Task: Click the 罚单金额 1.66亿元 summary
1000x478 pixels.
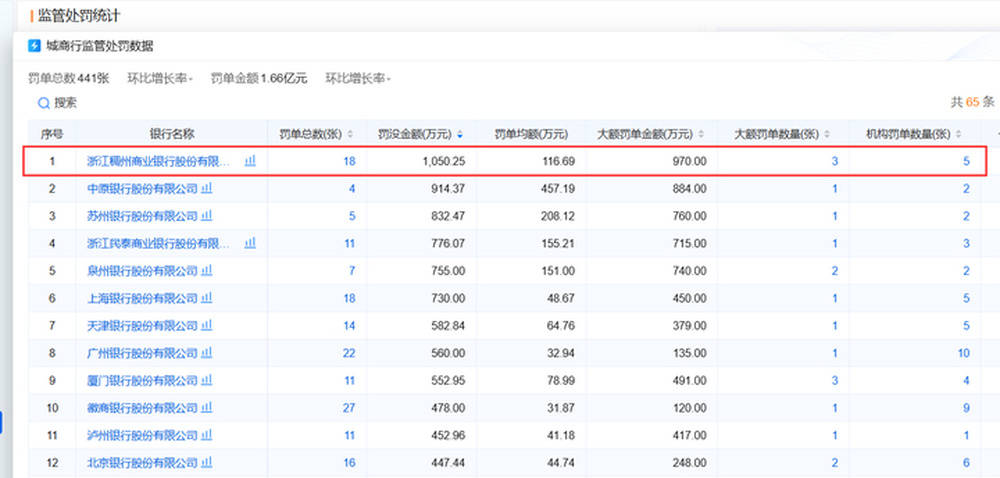Action: pos(259,78)
